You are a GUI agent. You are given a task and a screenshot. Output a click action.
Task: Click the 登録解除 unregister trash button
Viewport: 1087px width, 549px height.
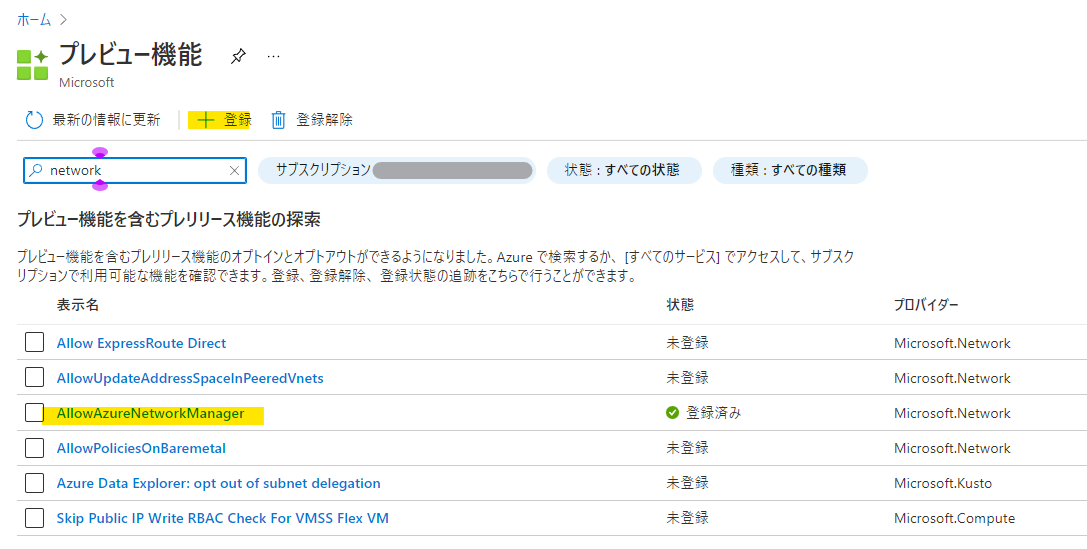(312, 120)
